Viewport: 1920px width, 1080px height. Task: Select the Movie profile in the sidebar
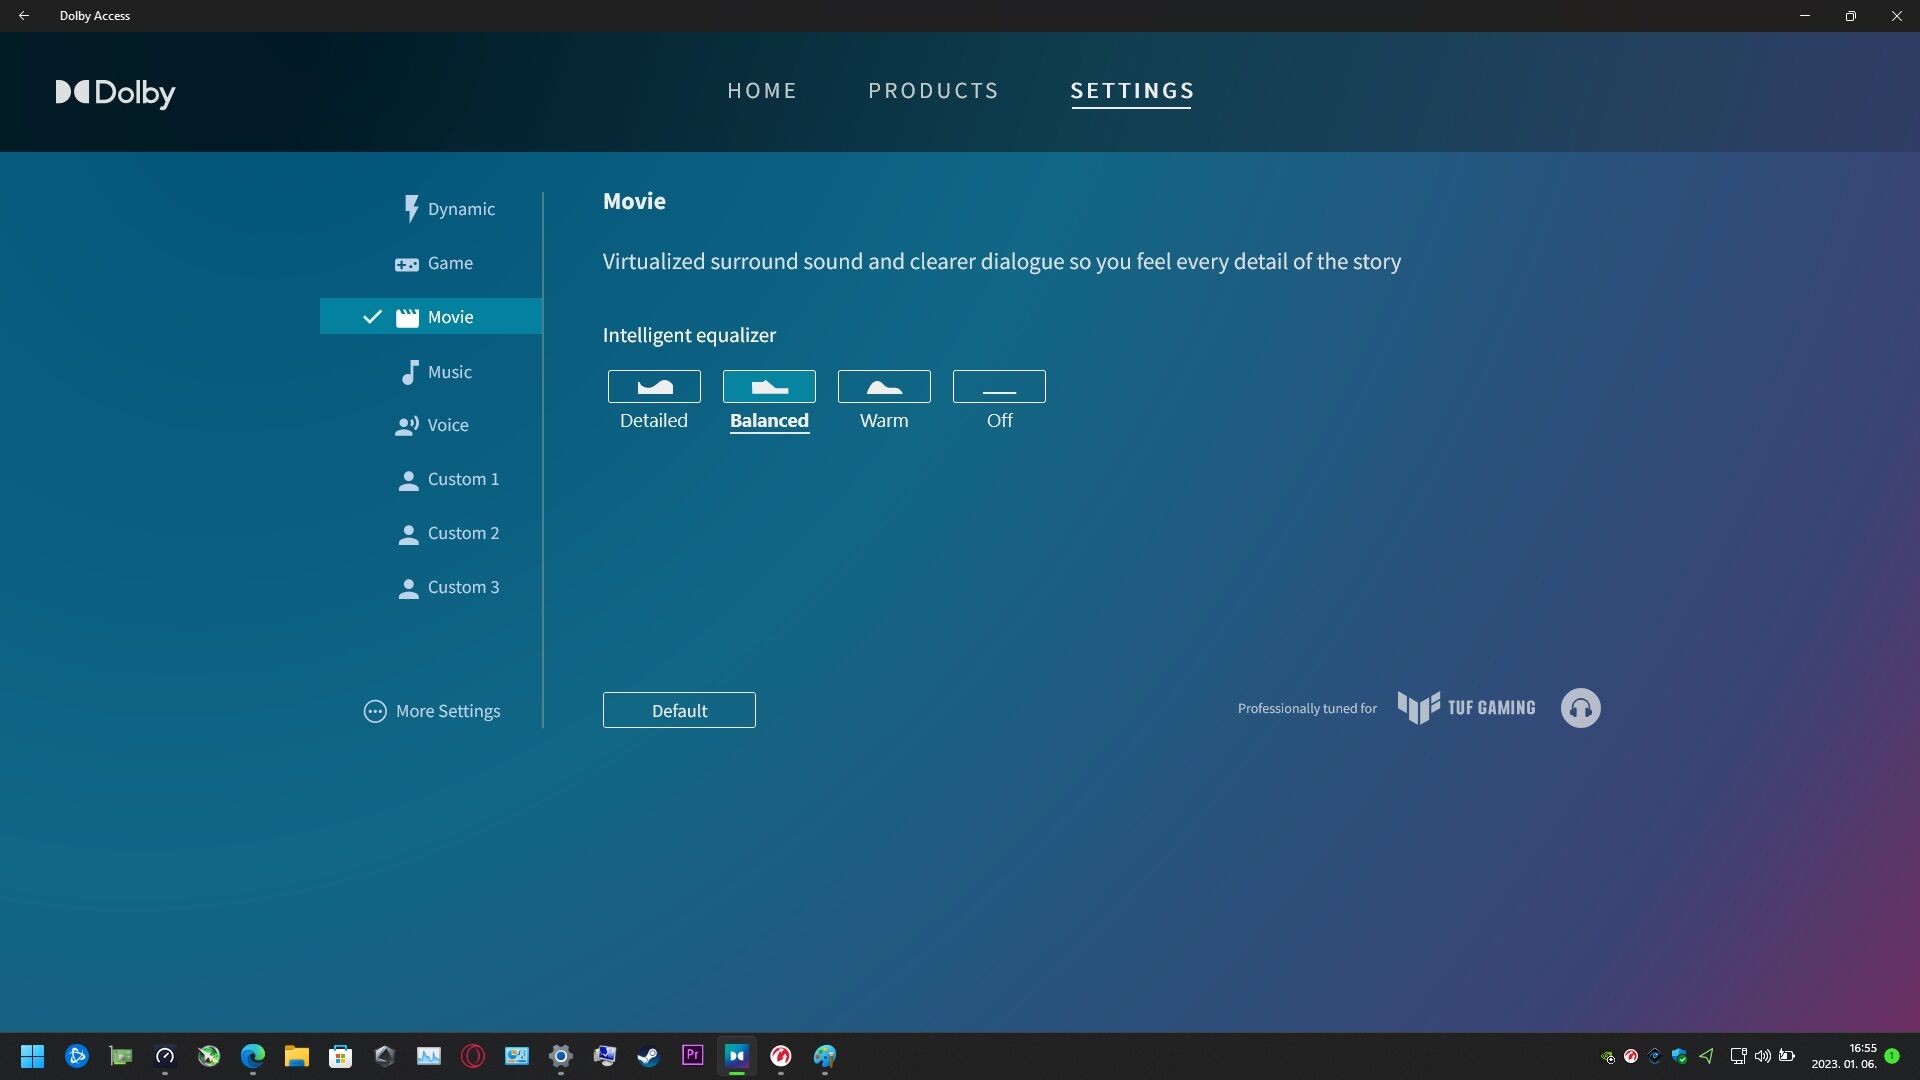431,316
